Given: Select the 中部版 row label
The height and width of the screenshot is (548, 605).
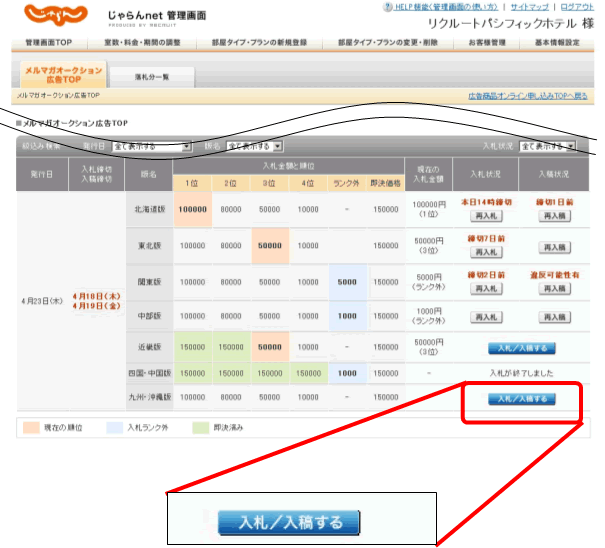Looking at the screenshot, I should tap(150, 316).
